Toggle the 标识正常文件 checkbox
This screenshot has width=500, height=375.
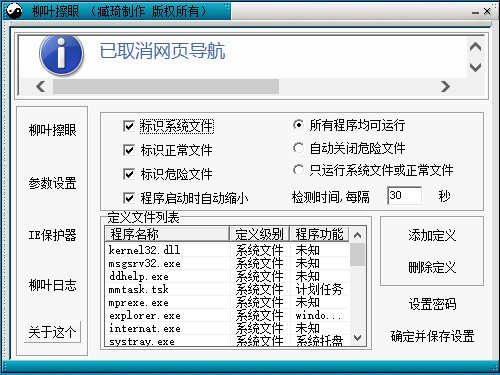coord(129,150)
